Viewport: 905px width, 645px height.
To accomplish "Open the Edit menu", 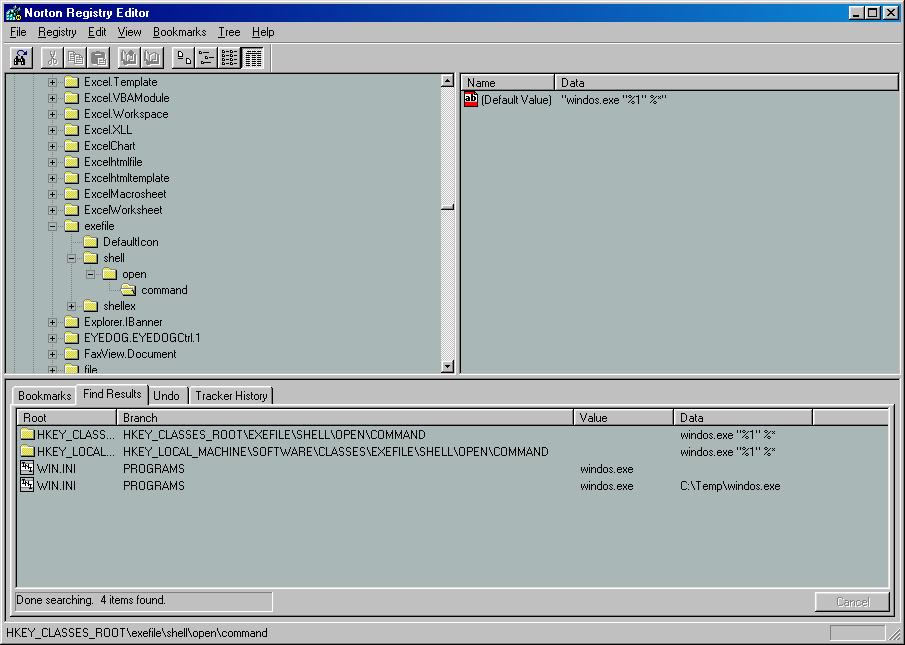I will pos(96,32).
